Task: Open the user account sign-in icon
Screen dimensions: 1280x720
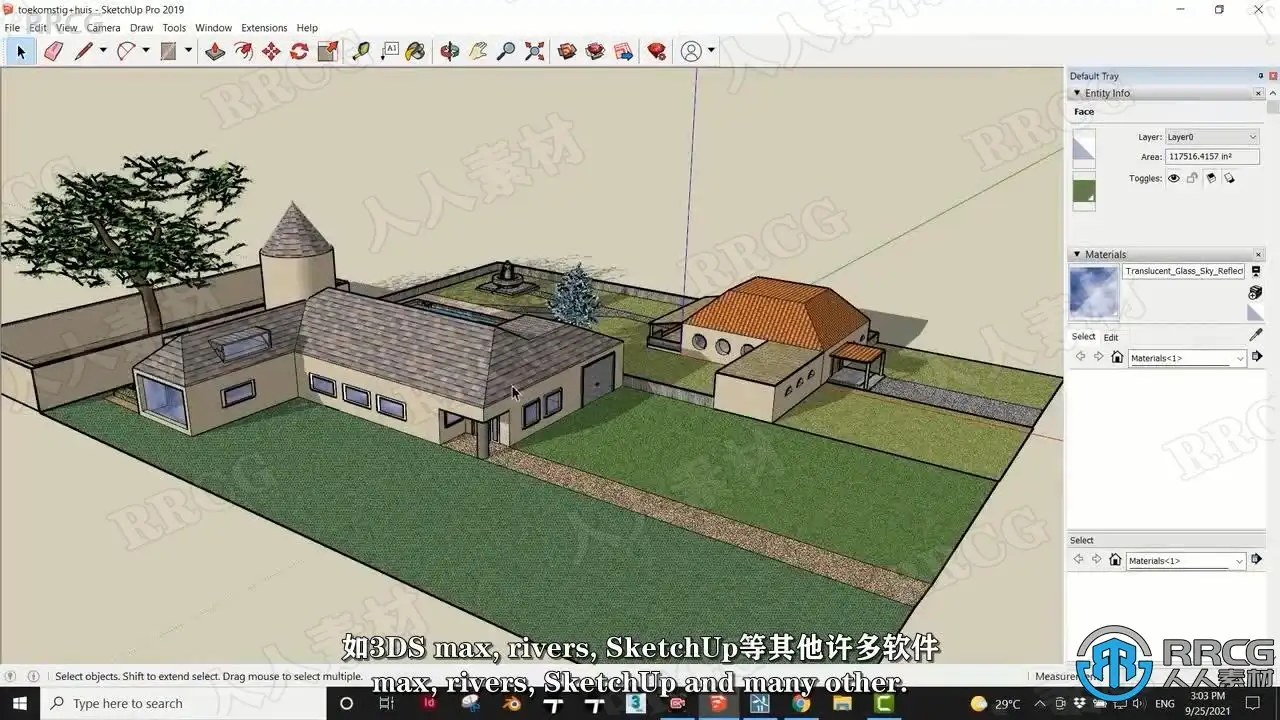Action: coord(691,51)
